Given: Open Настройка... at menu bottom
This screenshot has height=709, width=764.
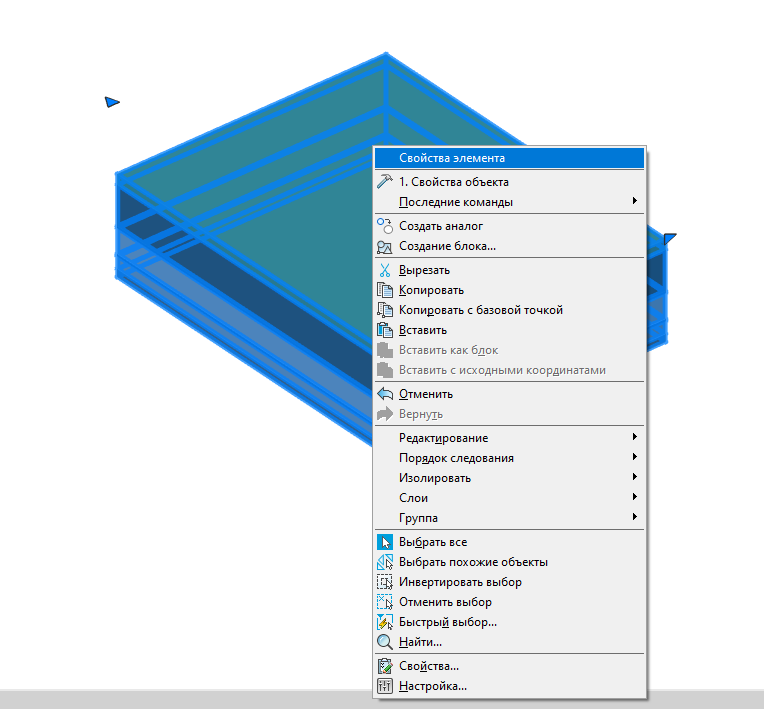Looking at the screenshot, I should [432, 686].
